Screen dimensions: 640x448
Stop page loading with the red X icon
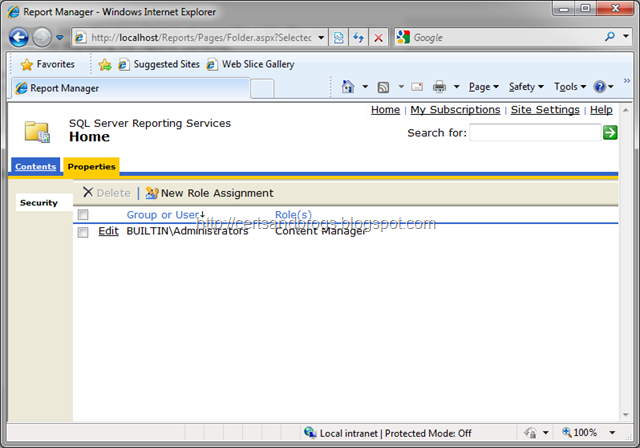[378, 38]
